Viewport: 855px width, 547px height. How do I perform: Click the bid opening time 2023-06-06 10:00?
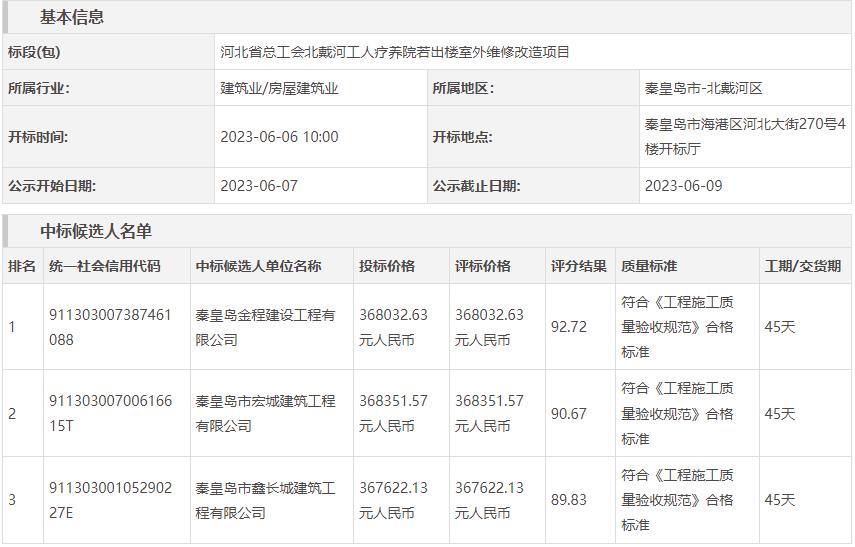(279, 137)
